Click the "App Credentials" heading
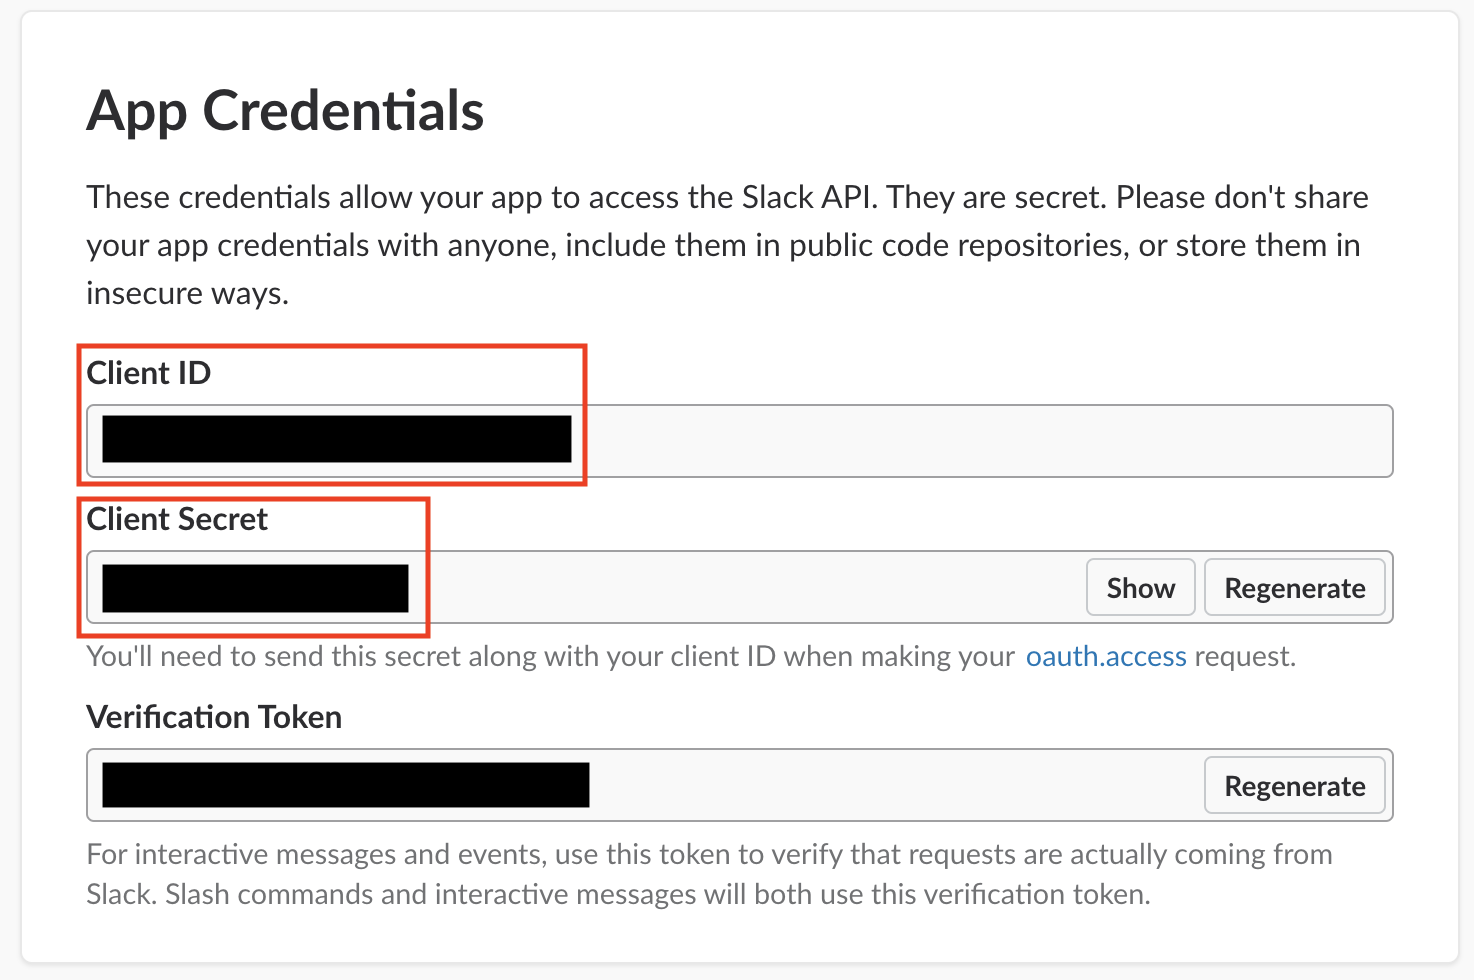1474x980 pixels. coord(285,110)
